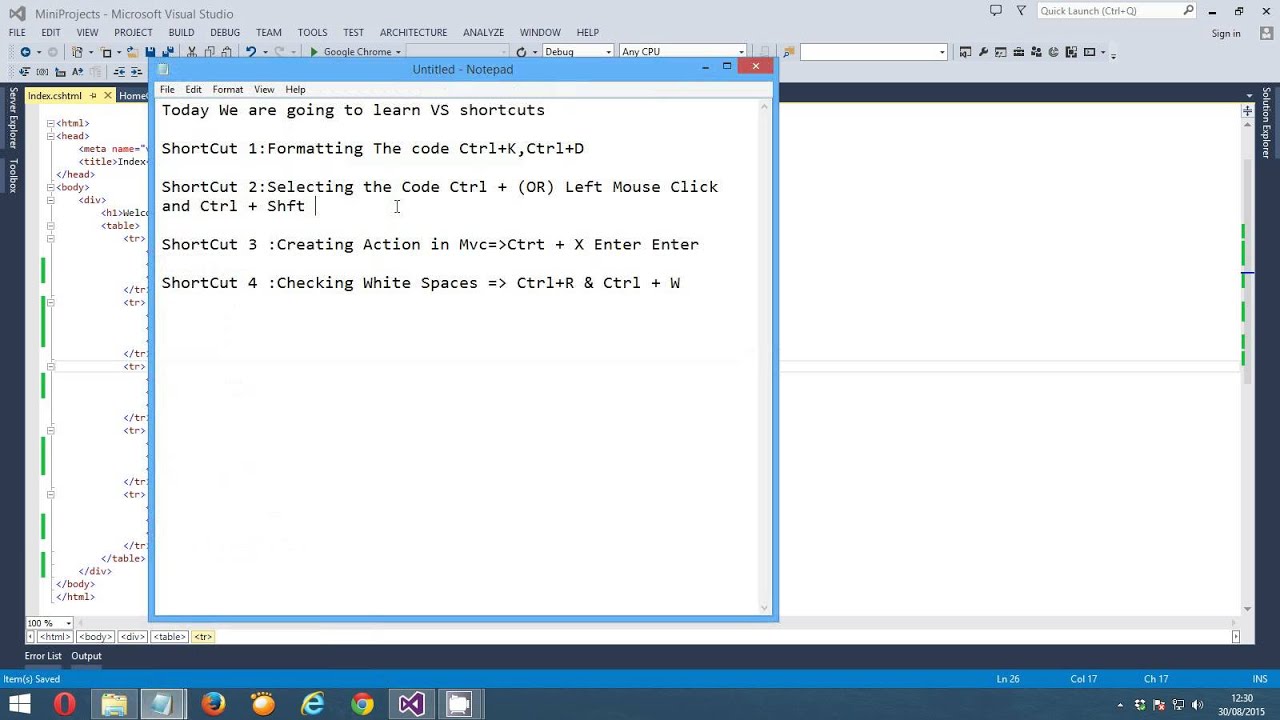Viewport: 1280px width, 720px height.
Task: Open the Undo history dropdown arrow
Action: 265,52
